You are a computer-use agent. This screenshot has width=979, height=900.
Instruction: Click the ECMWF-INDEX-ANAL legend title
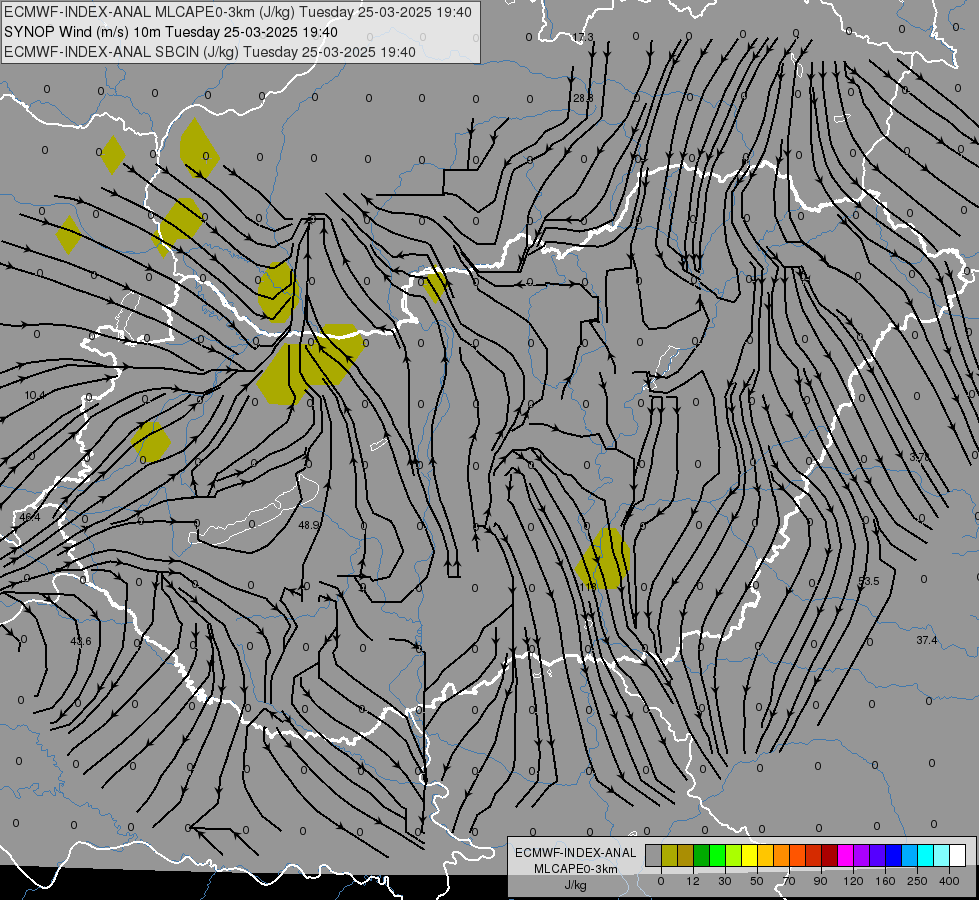[x=576, y=853]
